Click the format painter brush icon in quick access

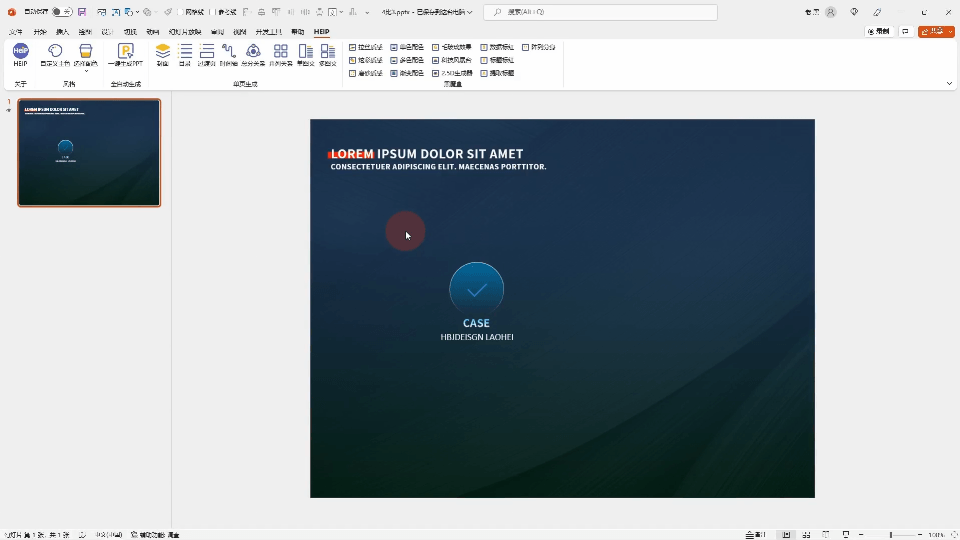click(x=168, y=12)
